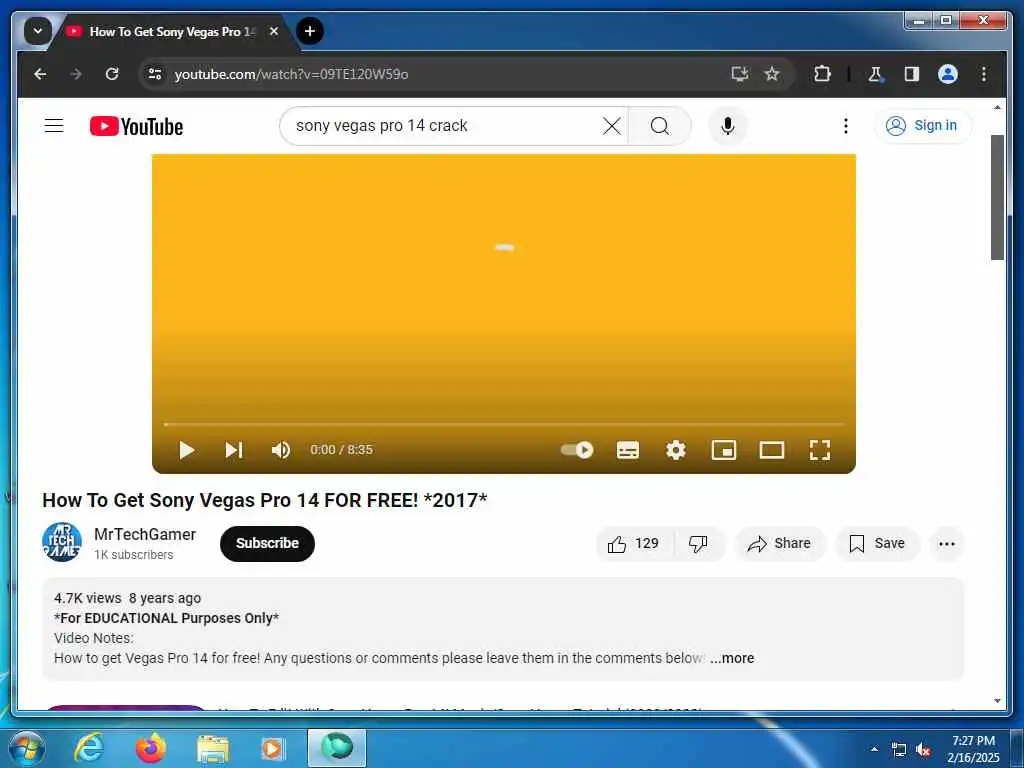Switch to miniplayer mode
Viewport: 1024px width, 768px height.
click(724, 450)
